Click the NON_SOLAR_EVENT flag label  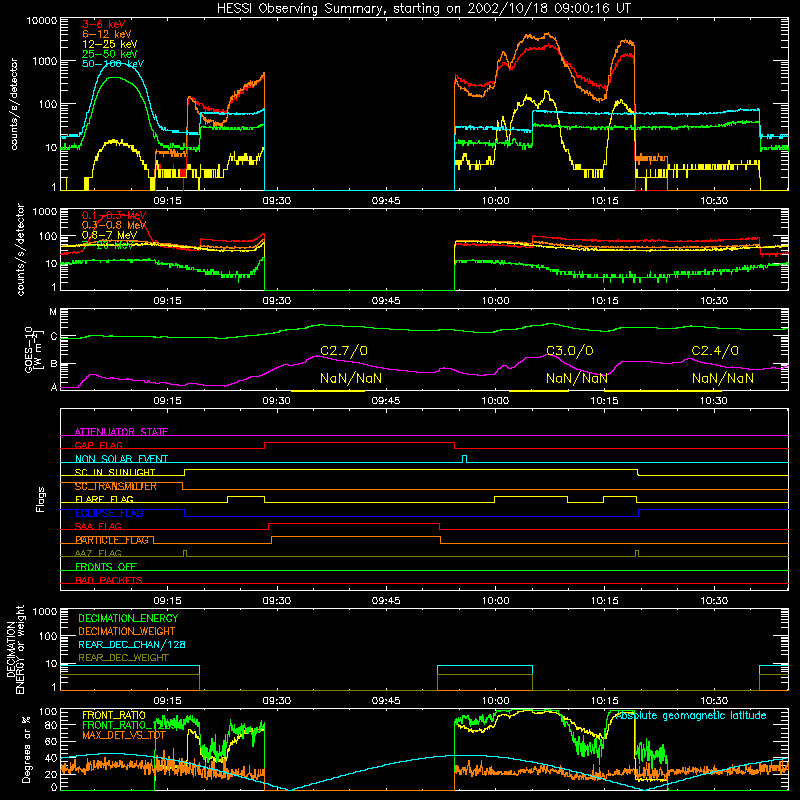(121, 459)
